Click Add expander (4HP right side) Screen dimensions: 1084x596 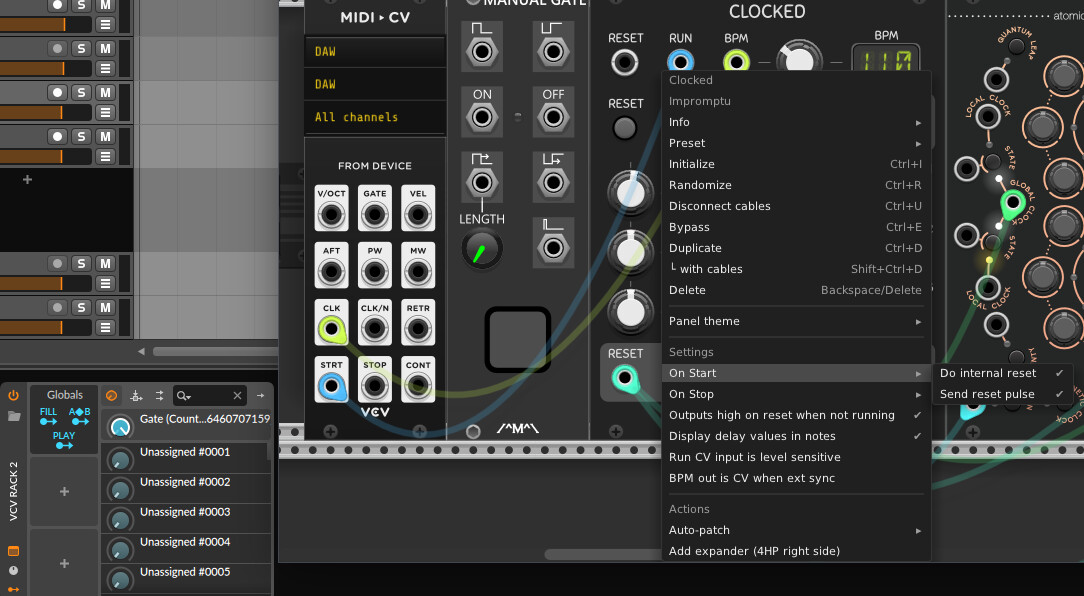pyautogui.click(x=796, y=551)
